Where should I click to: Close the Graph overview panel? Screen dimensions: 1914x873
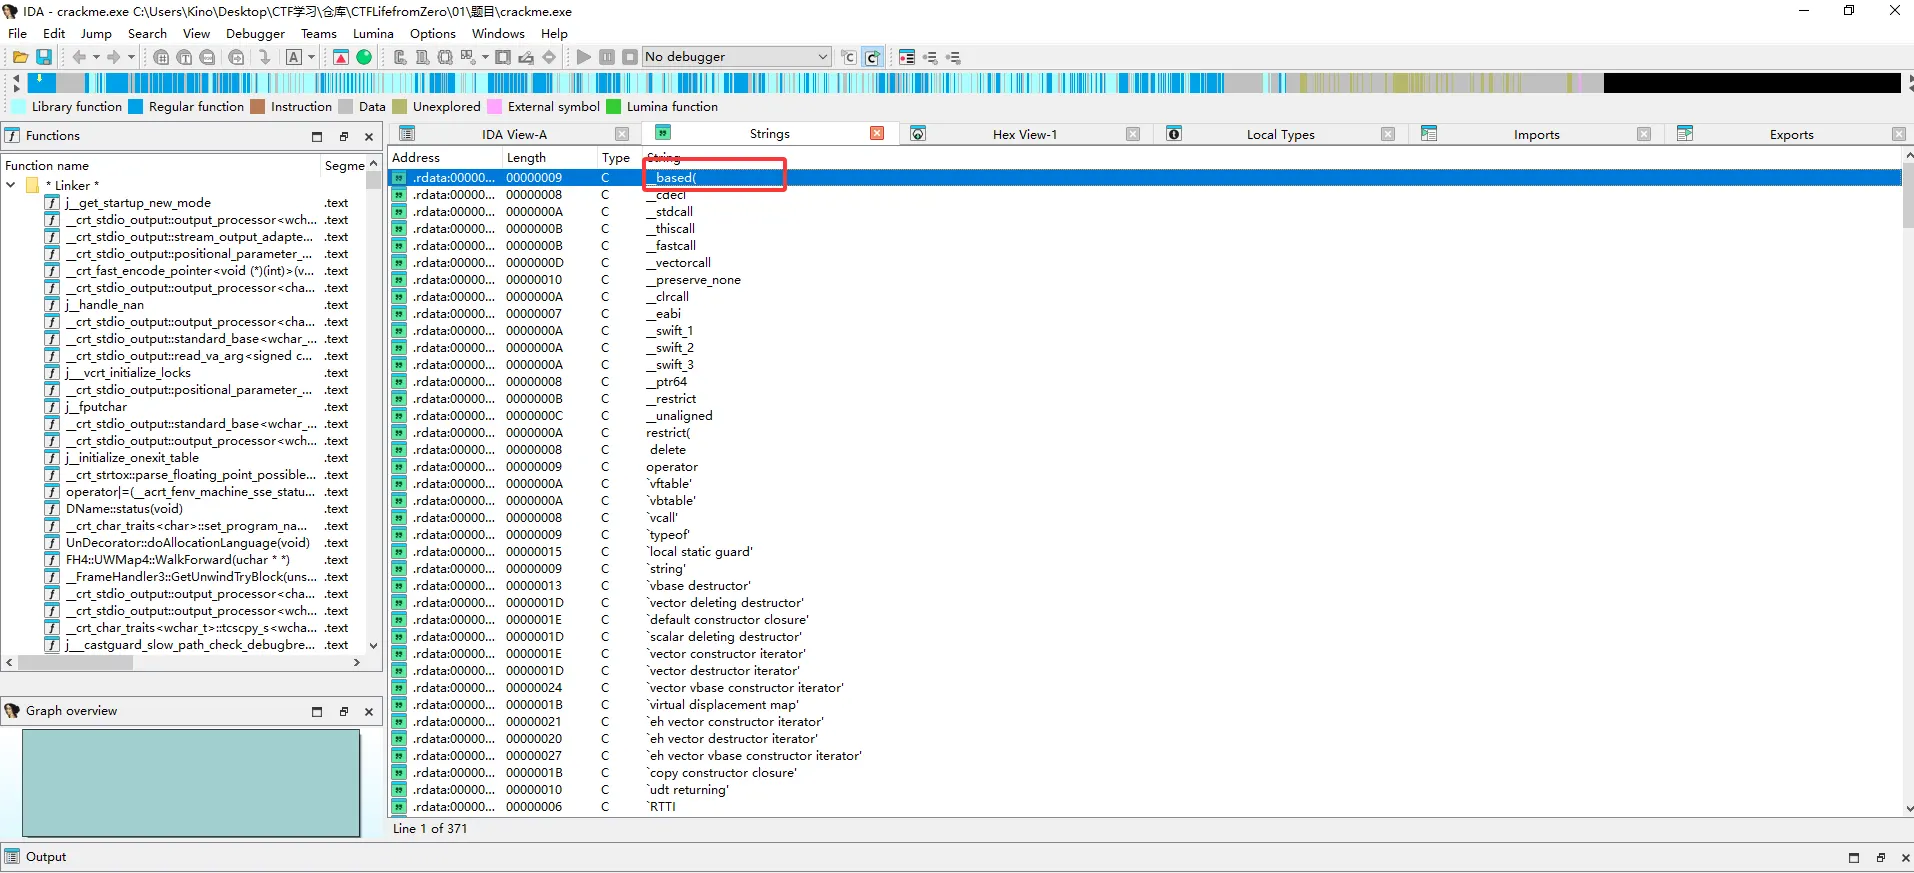(x=369, y=711)
